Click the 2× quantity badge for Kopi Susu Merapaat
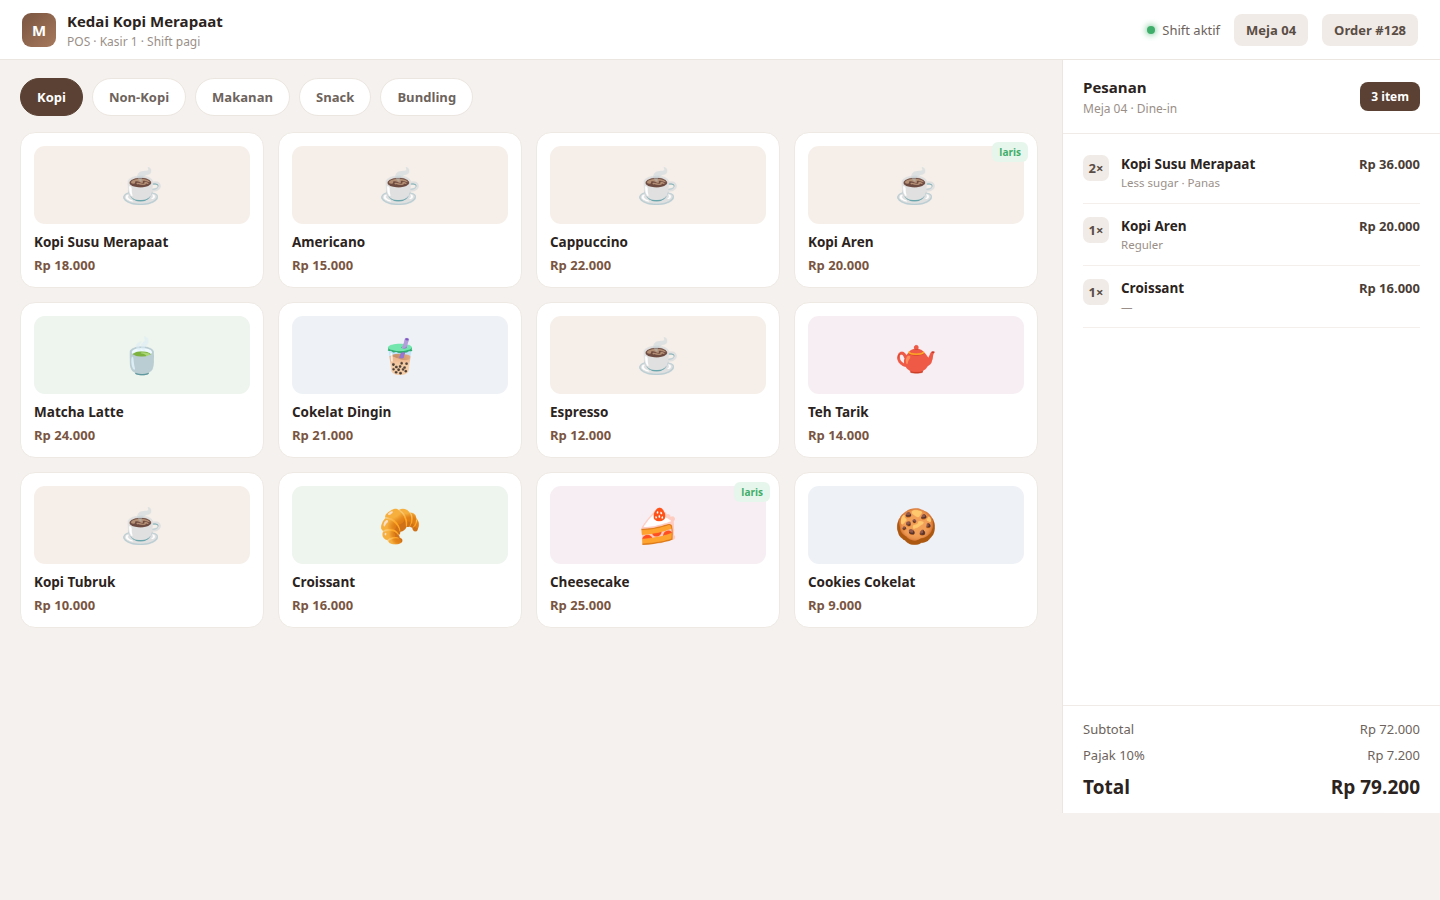The width and height of the screenshot is (1440, 900). pos(1096,168)
